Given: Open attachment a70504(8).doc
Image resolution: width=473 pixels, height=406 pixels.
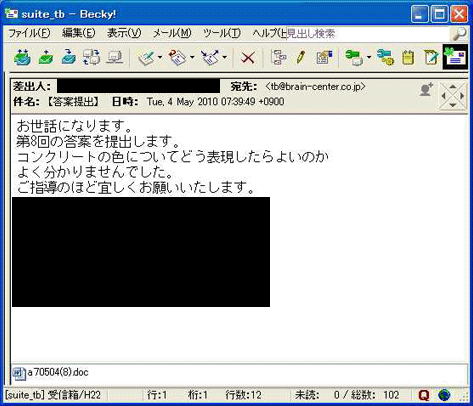Looking at the screenshot, I should click(51, 373).
